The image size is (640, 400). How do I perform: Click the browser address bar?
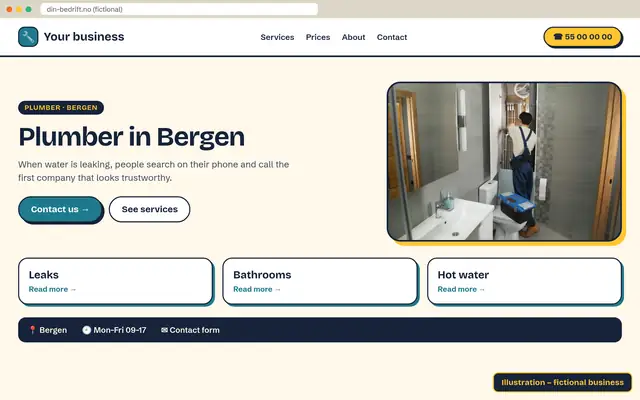pos(179,9)
